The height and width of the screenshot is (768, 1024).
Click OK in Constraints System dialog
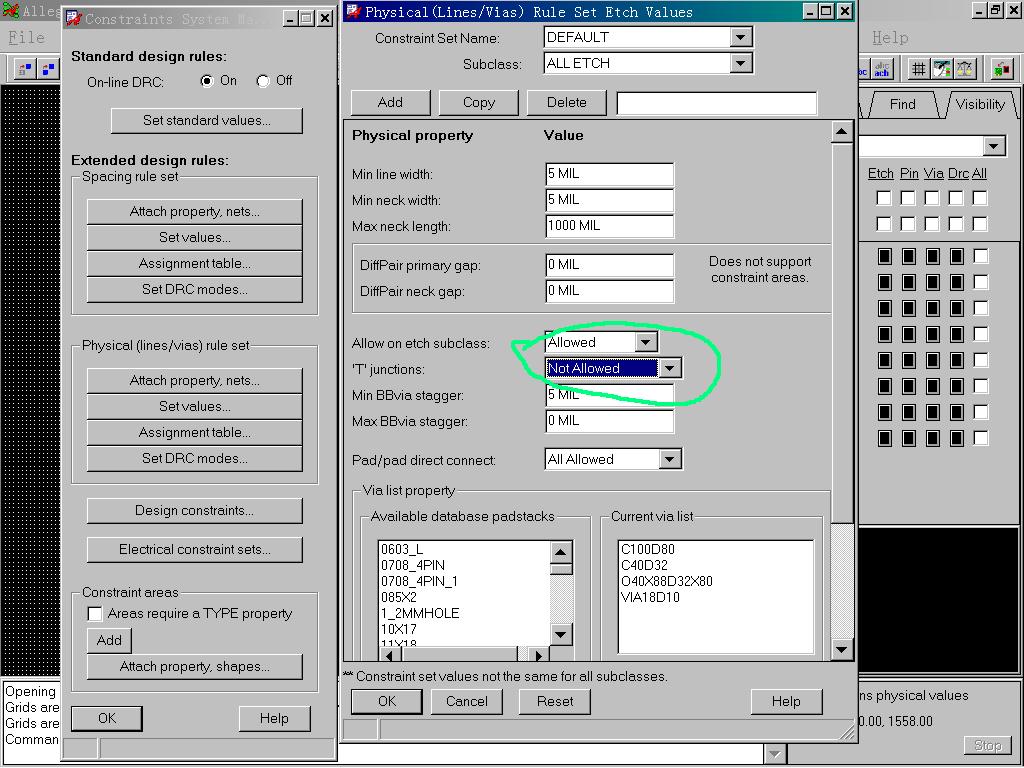[x=106, y=718]
